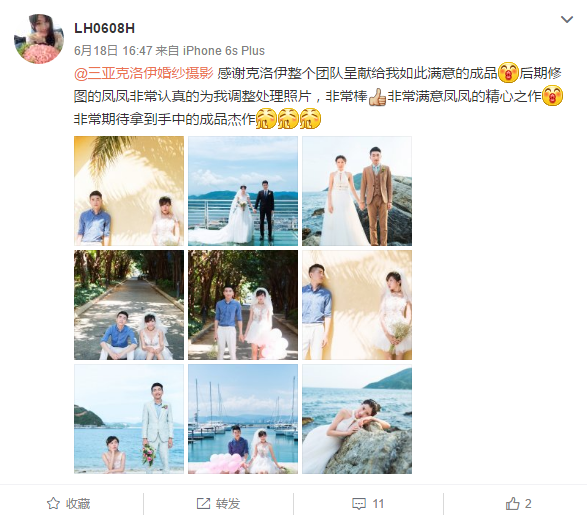The image size is (587, 516).
Task: Click the repost share icon
Action: tap(203, 503)
